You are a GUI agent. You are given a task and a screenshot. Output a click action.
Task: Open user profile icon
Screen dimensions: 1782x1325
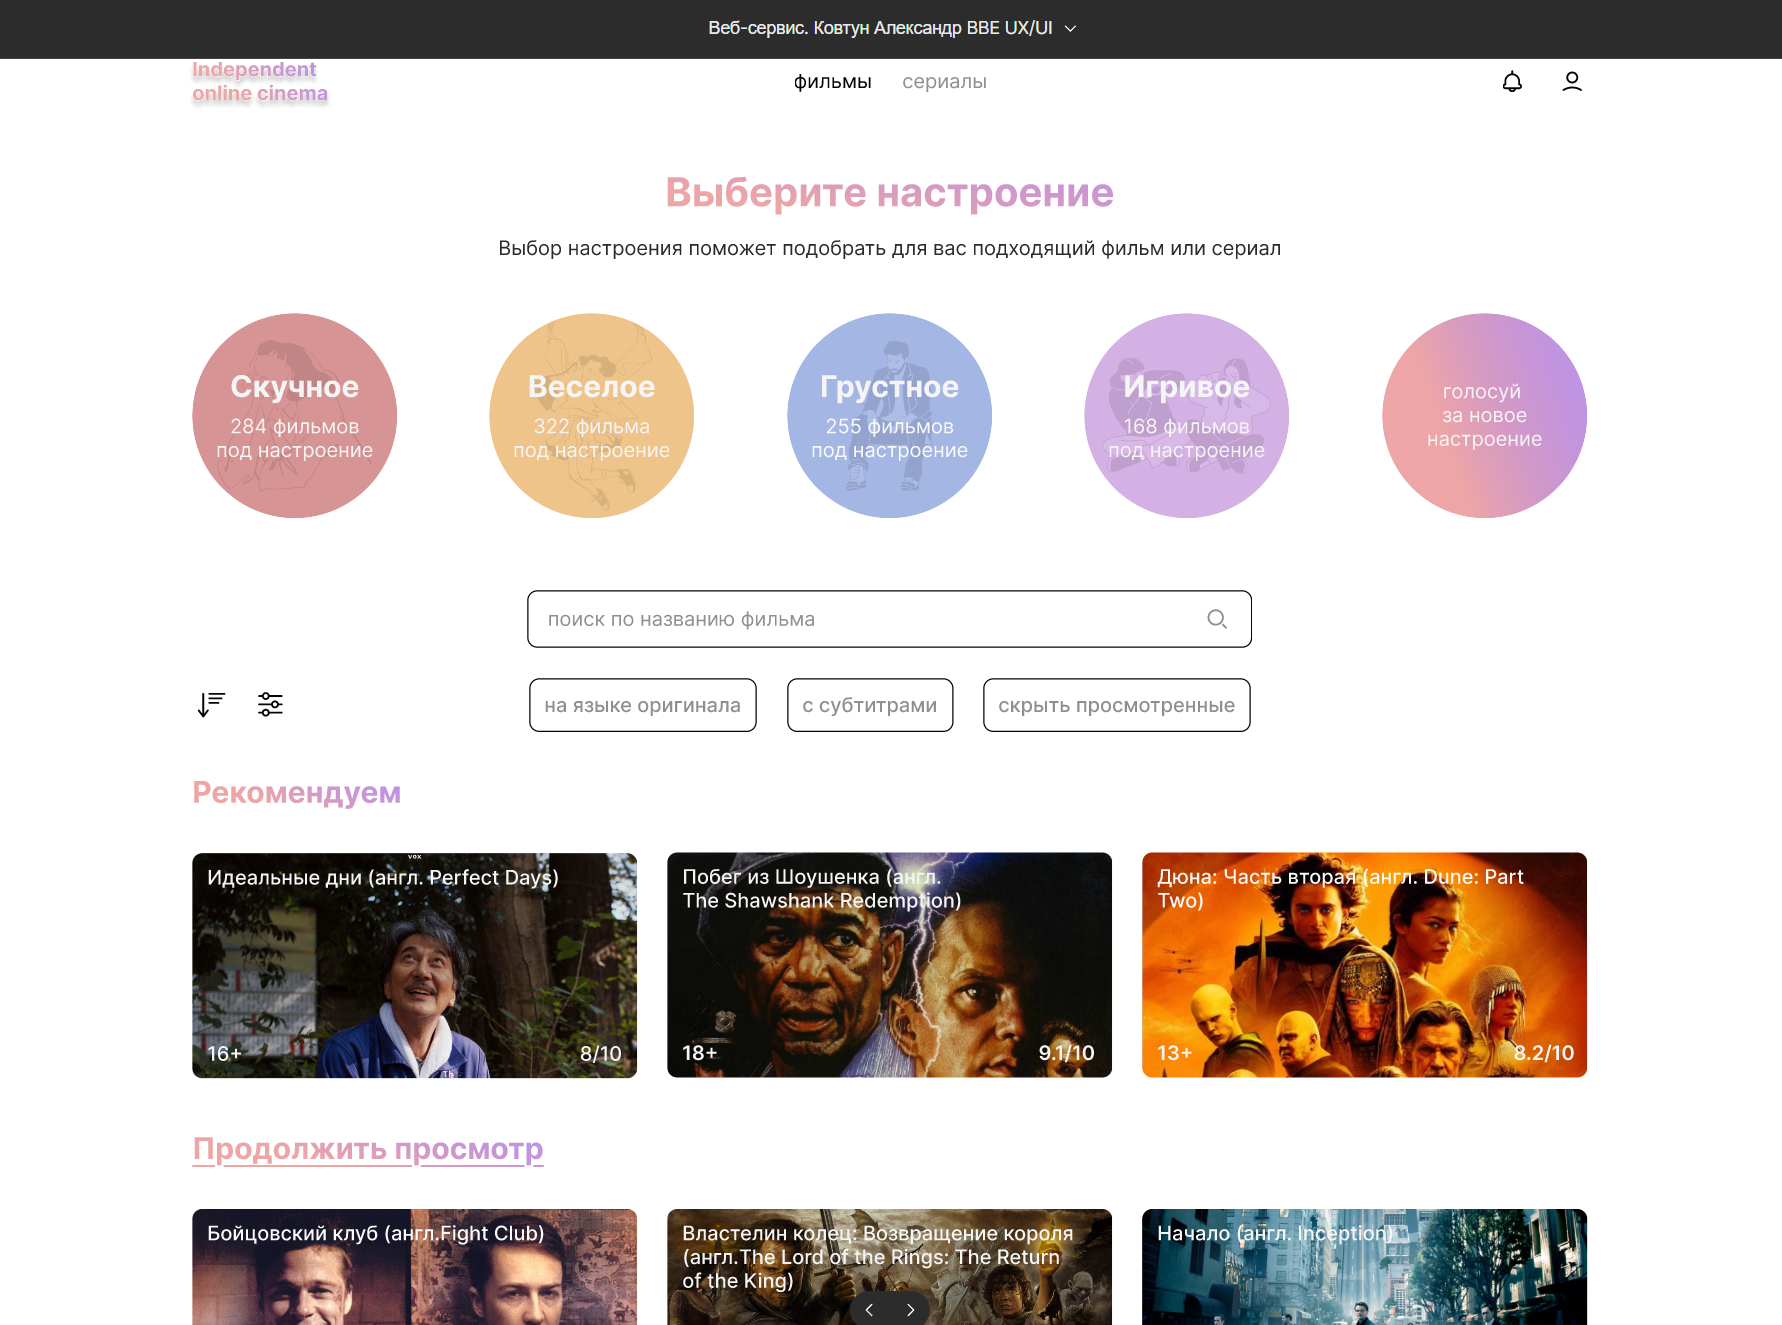1572,82
